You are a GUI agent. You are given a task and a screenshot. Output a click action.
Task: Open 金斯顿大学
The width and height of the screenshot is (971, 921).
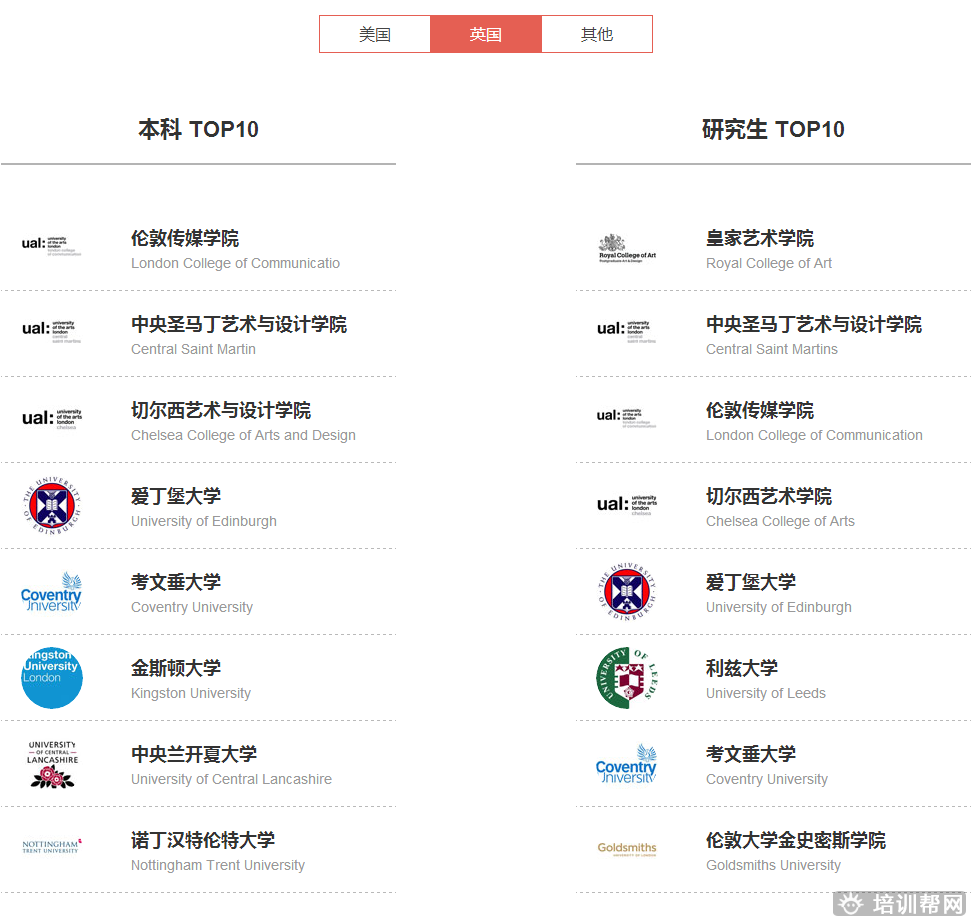(176, 668)
